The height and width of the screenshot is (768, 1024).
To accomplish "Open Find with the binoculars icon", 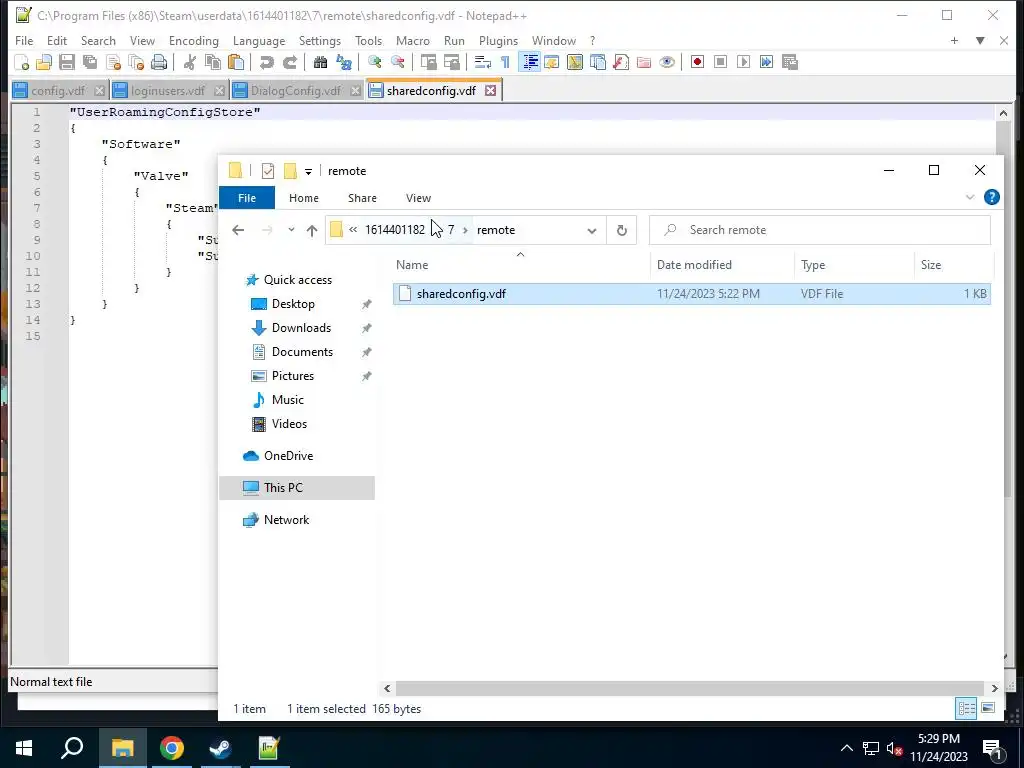I will click(320, 62).
